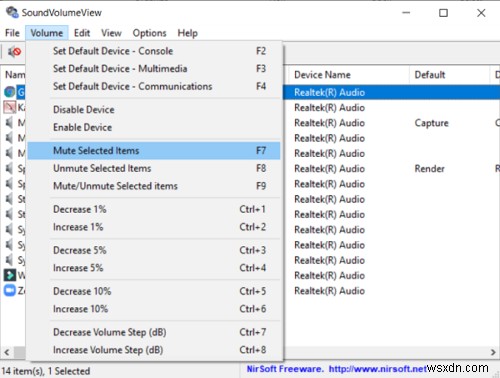Viewport: 500px width, 378px height.
Task: Open the Edit menu
Action: [82, 33]
